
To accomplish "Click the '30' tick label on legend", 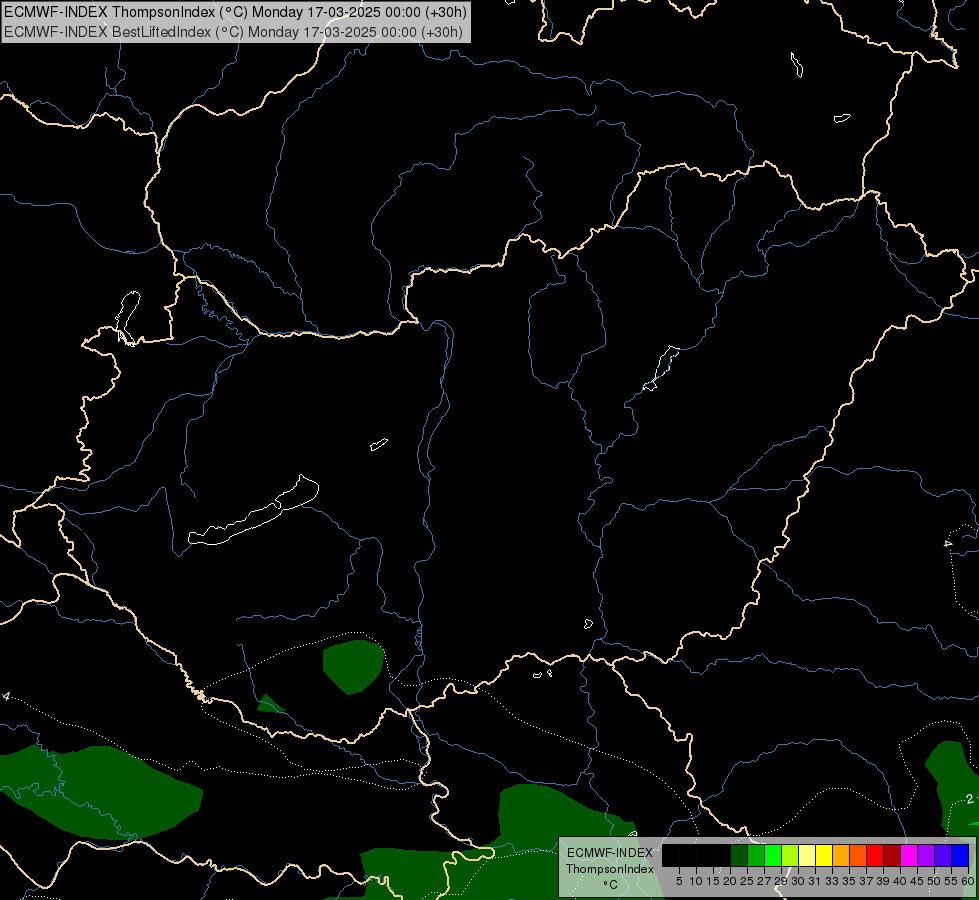I will [x=798, y=881].
